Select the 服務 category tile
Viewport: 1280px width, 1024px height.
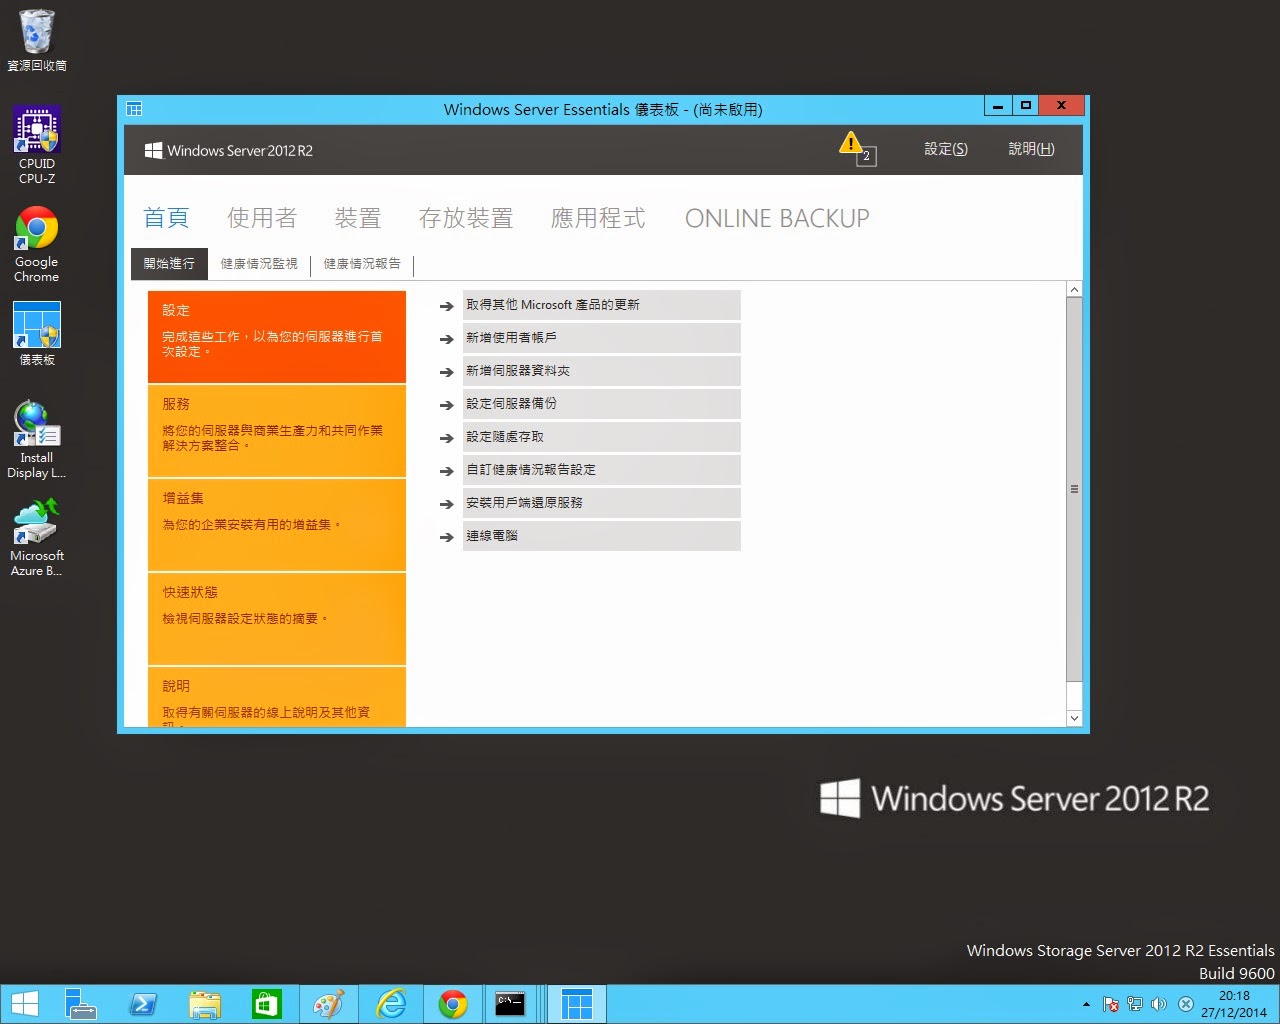[277, 431]
